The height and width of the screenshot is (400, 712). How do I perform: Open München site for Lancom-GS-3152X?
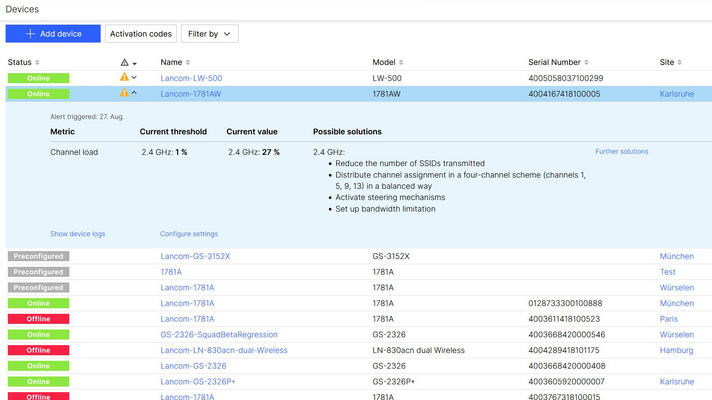pyautogui.click(x=677, y=256)
